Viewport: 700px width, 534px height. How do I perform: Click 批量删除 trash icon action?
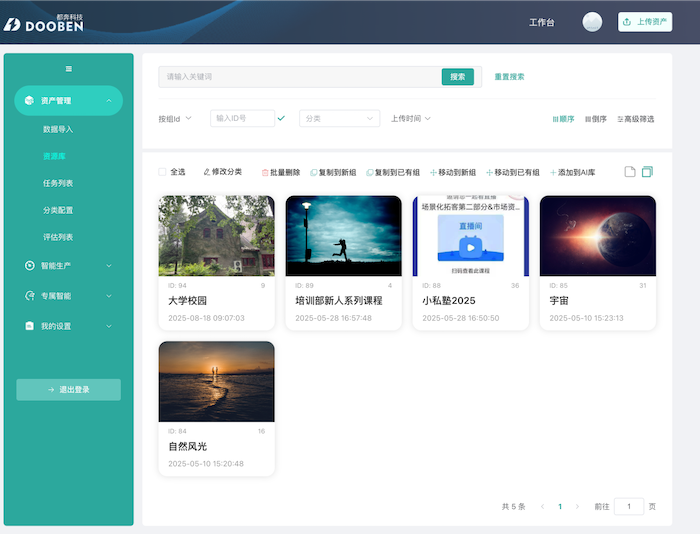pos(280,172)
